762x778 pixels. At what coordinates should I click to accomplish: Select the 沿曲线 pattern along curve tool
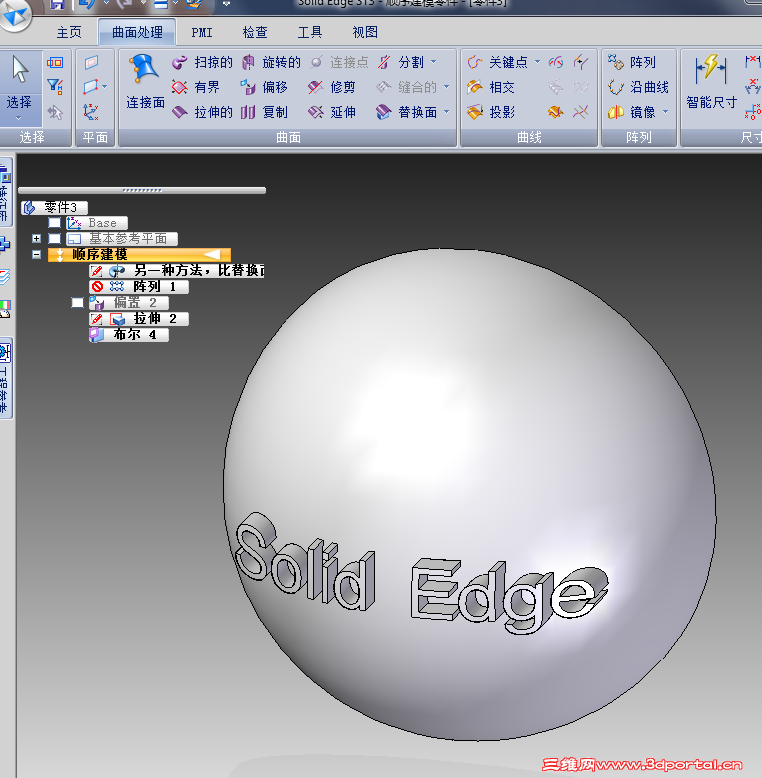638,87
